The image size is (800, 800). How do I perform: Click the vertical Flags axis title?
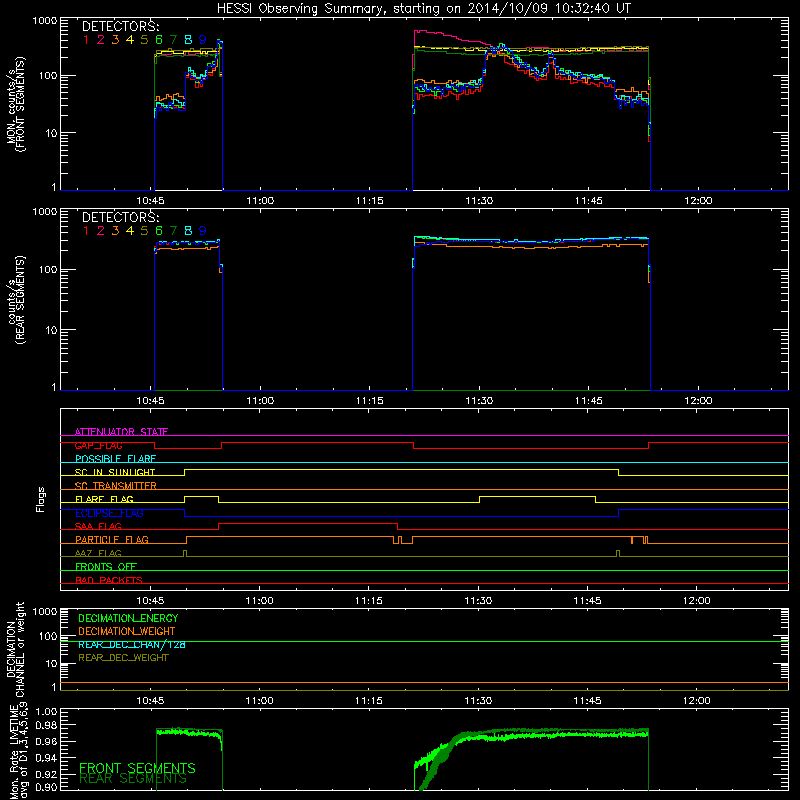pos(41,499)
